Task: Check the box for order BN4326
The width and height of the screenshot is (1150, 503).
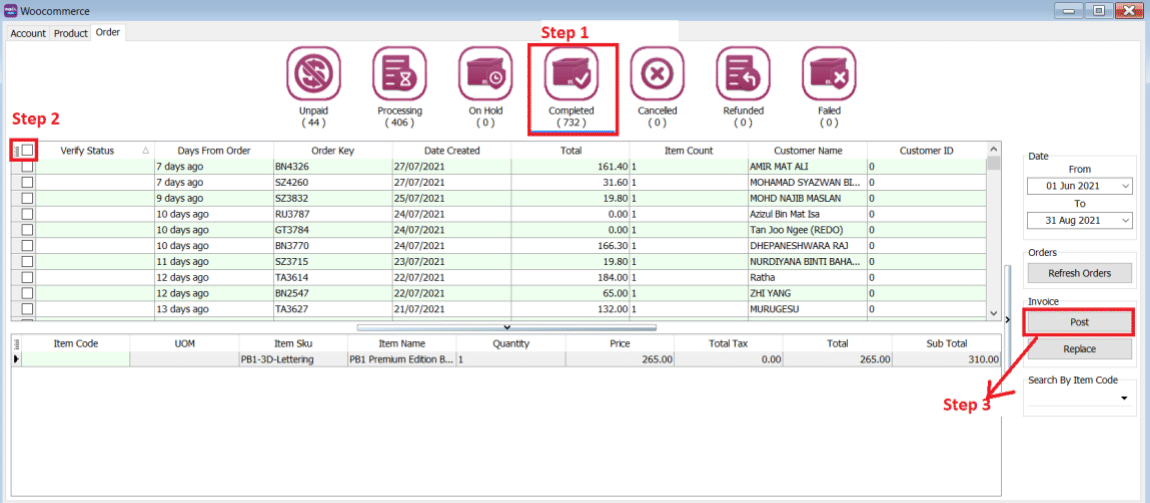Action: [28, 167]
